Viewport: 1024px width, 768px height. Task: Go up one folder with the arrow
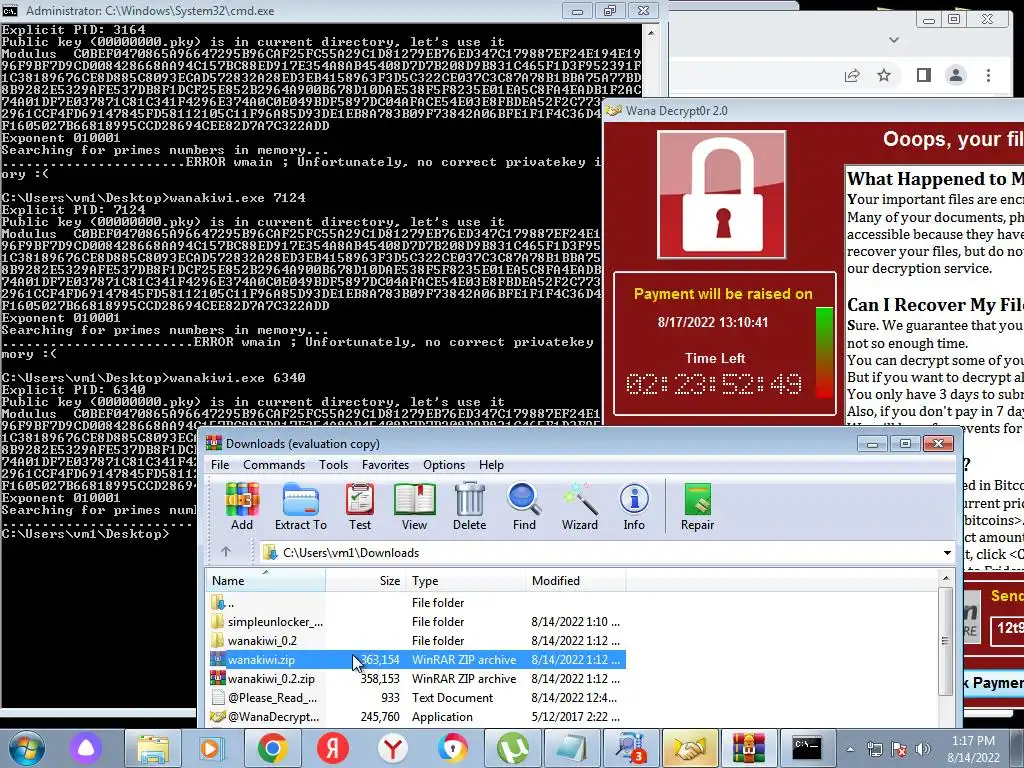point(226,552)
